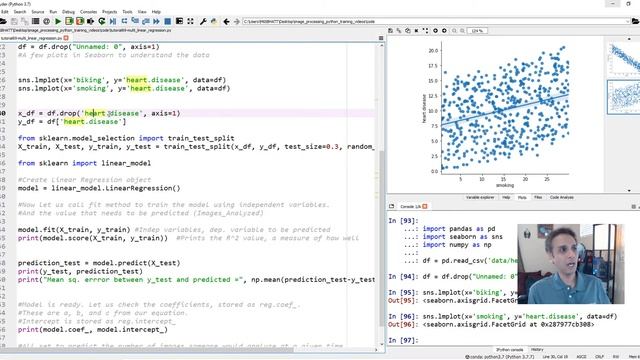Viewport: 640px width, 360px height.
Task: Run selection or current line
Action: pyautogui.click(x=90, y=21)
